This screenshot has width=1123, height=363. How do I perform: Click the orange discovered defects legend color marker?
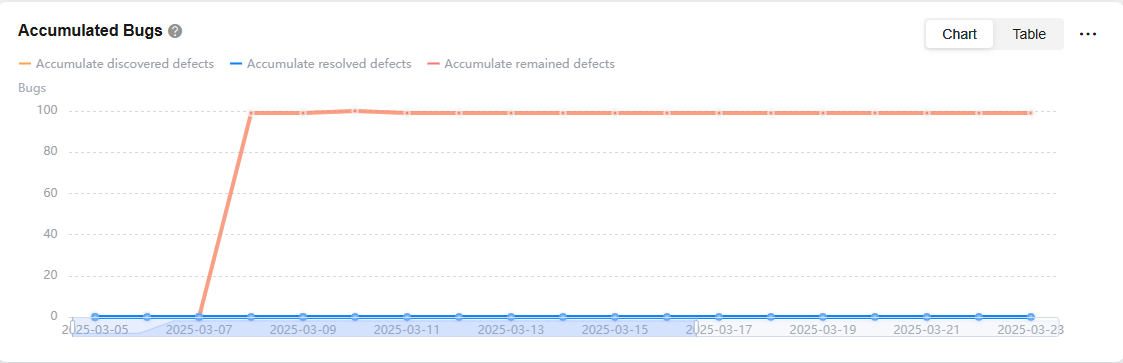24,64
